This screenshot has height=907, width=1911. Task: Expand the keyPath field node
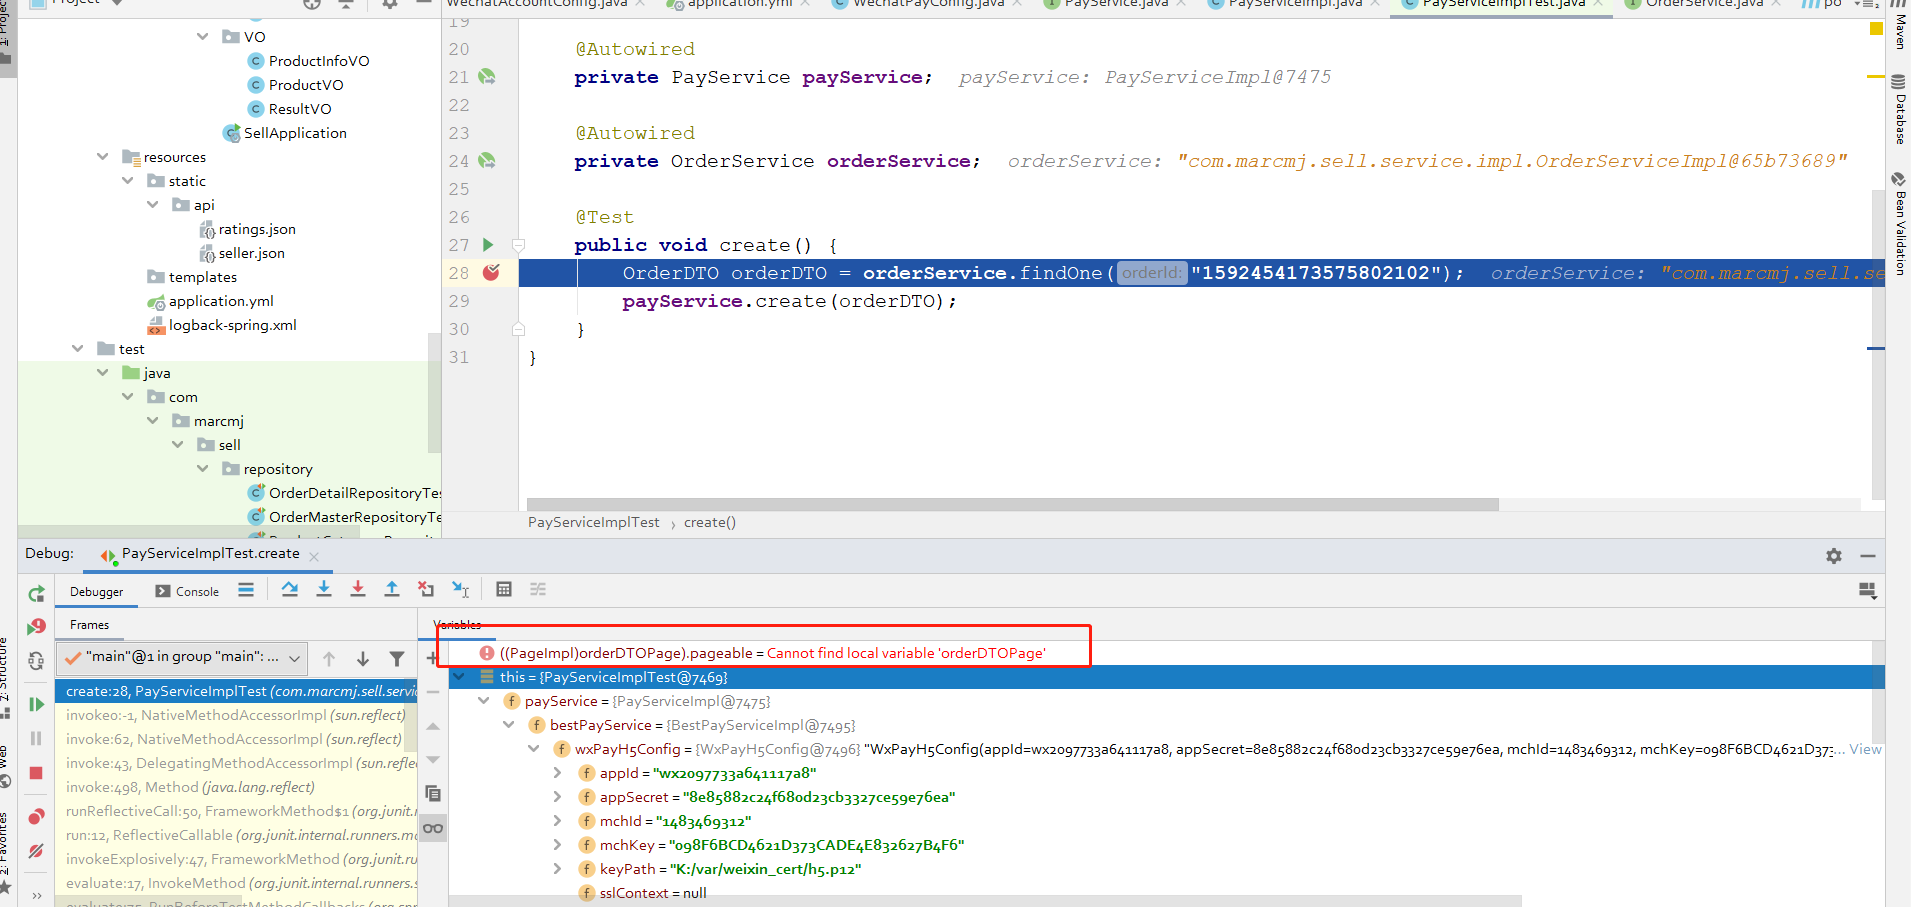[x=557, y=869]
